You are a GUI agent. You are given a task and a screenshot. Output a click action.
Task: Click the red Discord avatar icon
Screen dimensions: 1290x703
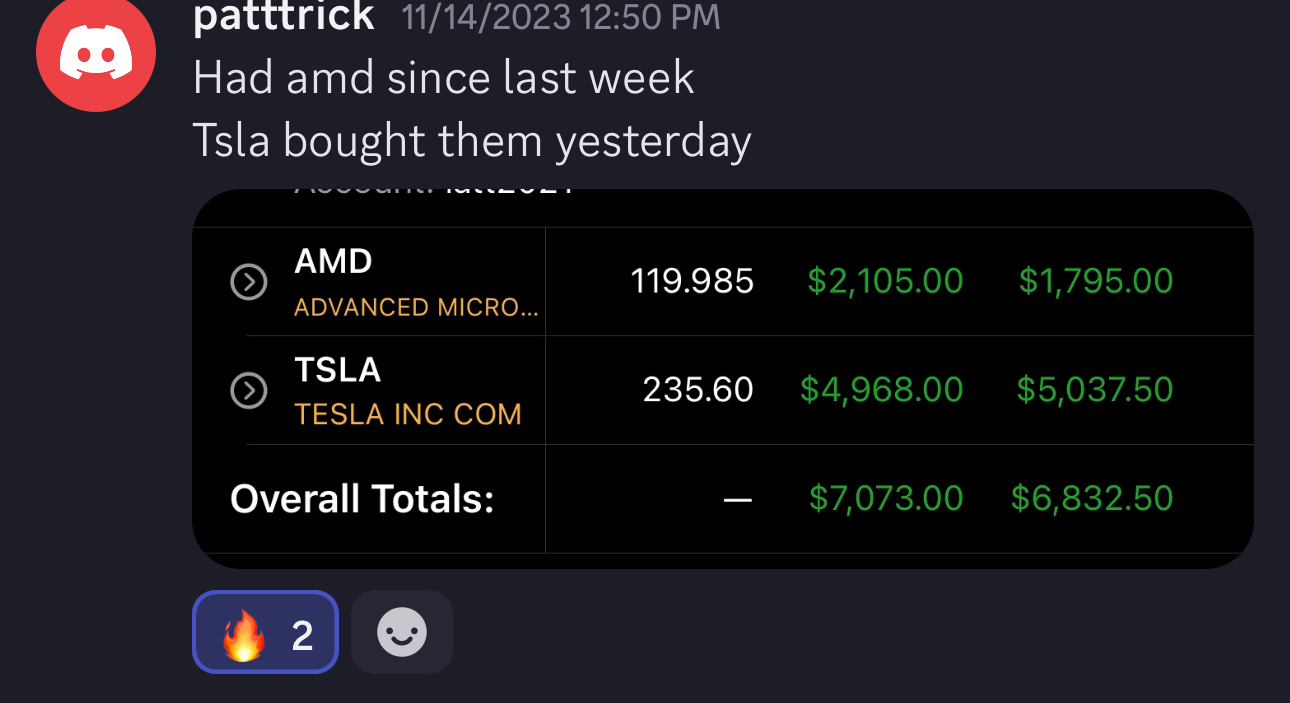pyautogui.click(x=95, y=52)
